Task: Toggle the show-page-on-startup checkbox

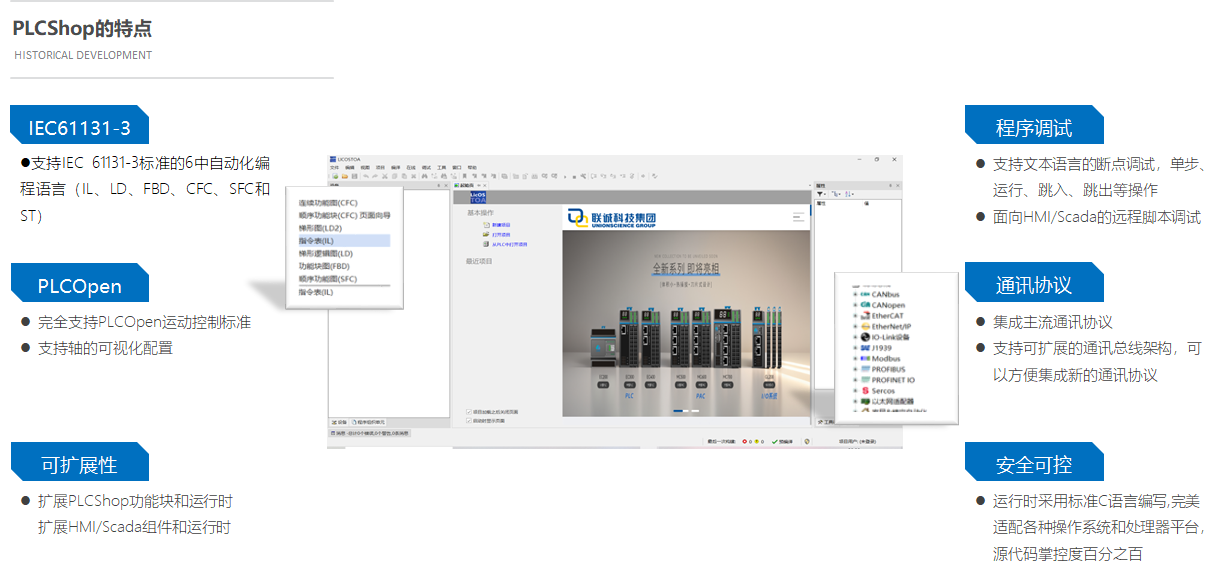Action: point(469,420)
